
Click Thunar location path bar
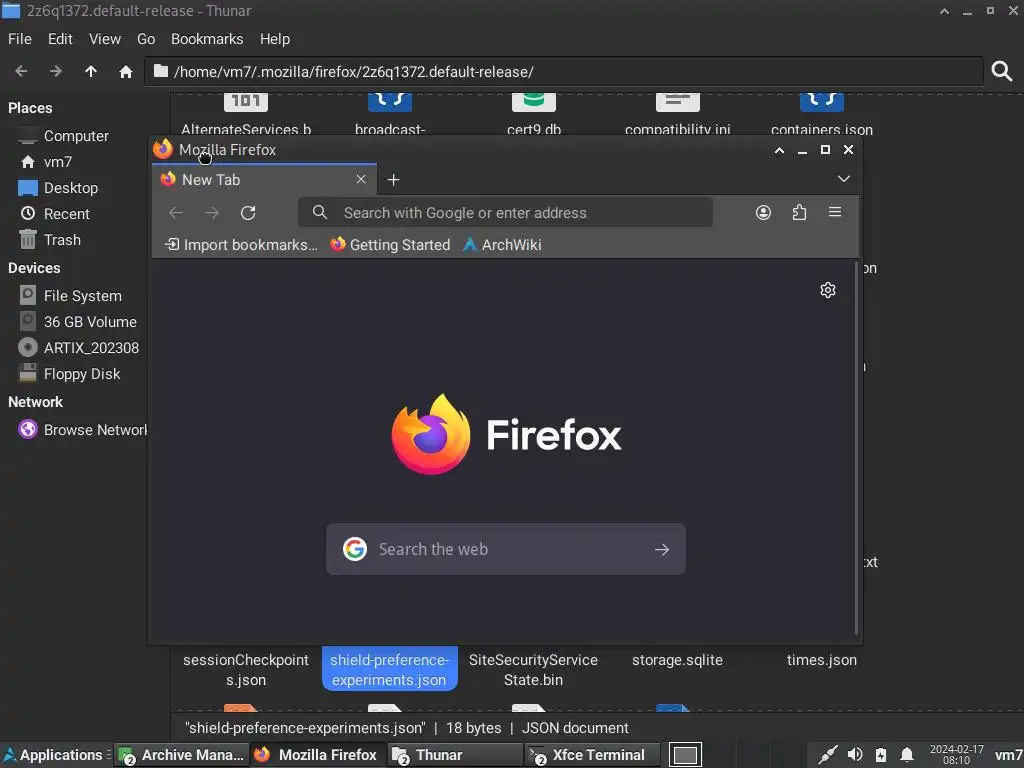coord(564,72)
